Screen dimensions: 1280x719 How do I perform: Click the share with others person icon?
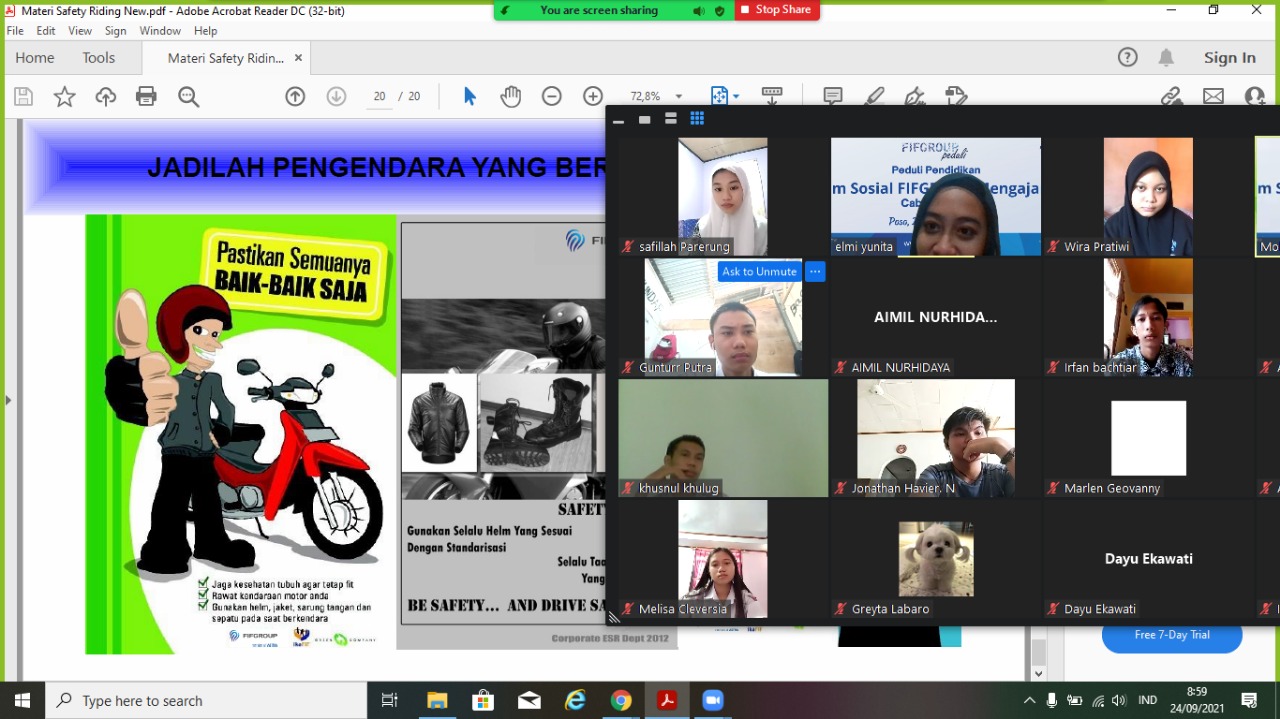coord(1255,96)
